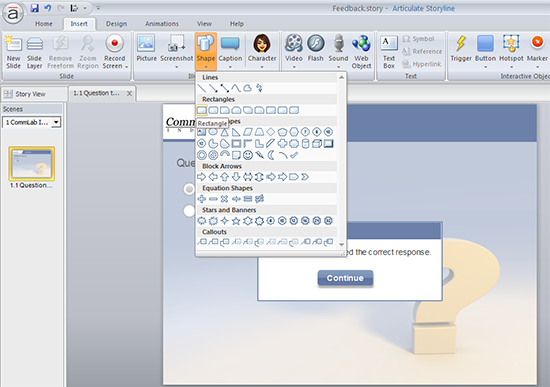Select the second radio button on slide
This screenshot has width=550, height=387.
click(189, 211)
